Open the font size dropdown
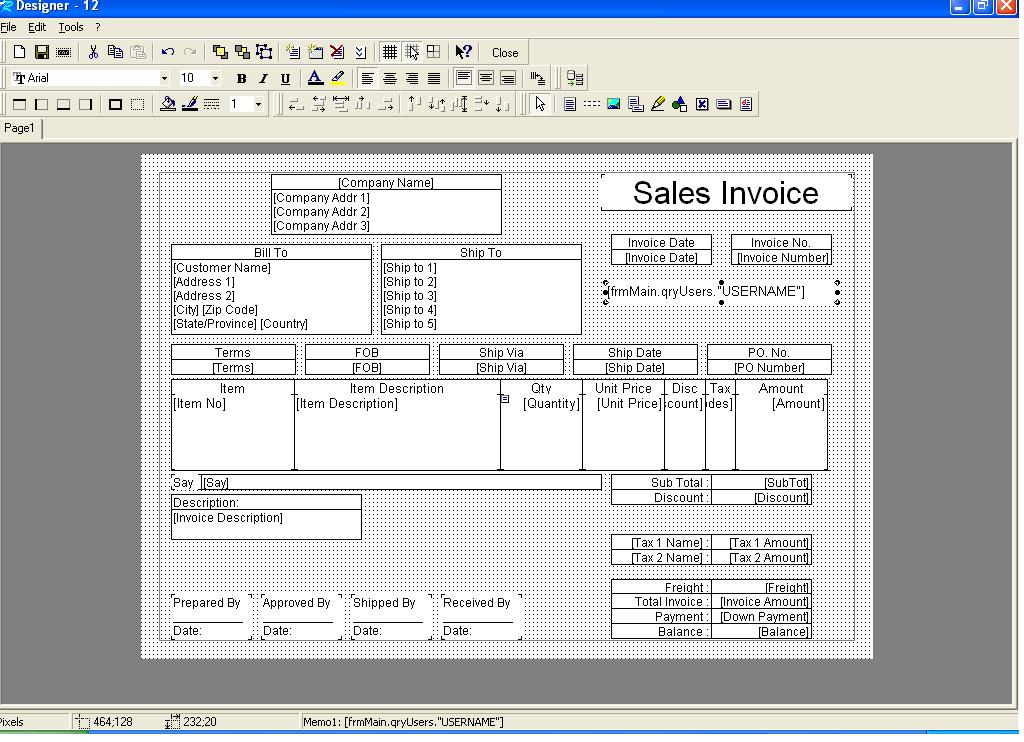The height and width of the screenshot is (742, 1024). click(214, 78)
